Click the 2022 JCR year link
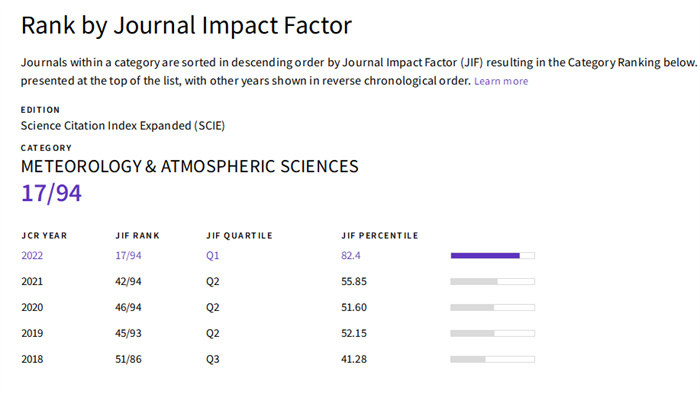This screenshot has width=700, height=397. tap(32, 255)
